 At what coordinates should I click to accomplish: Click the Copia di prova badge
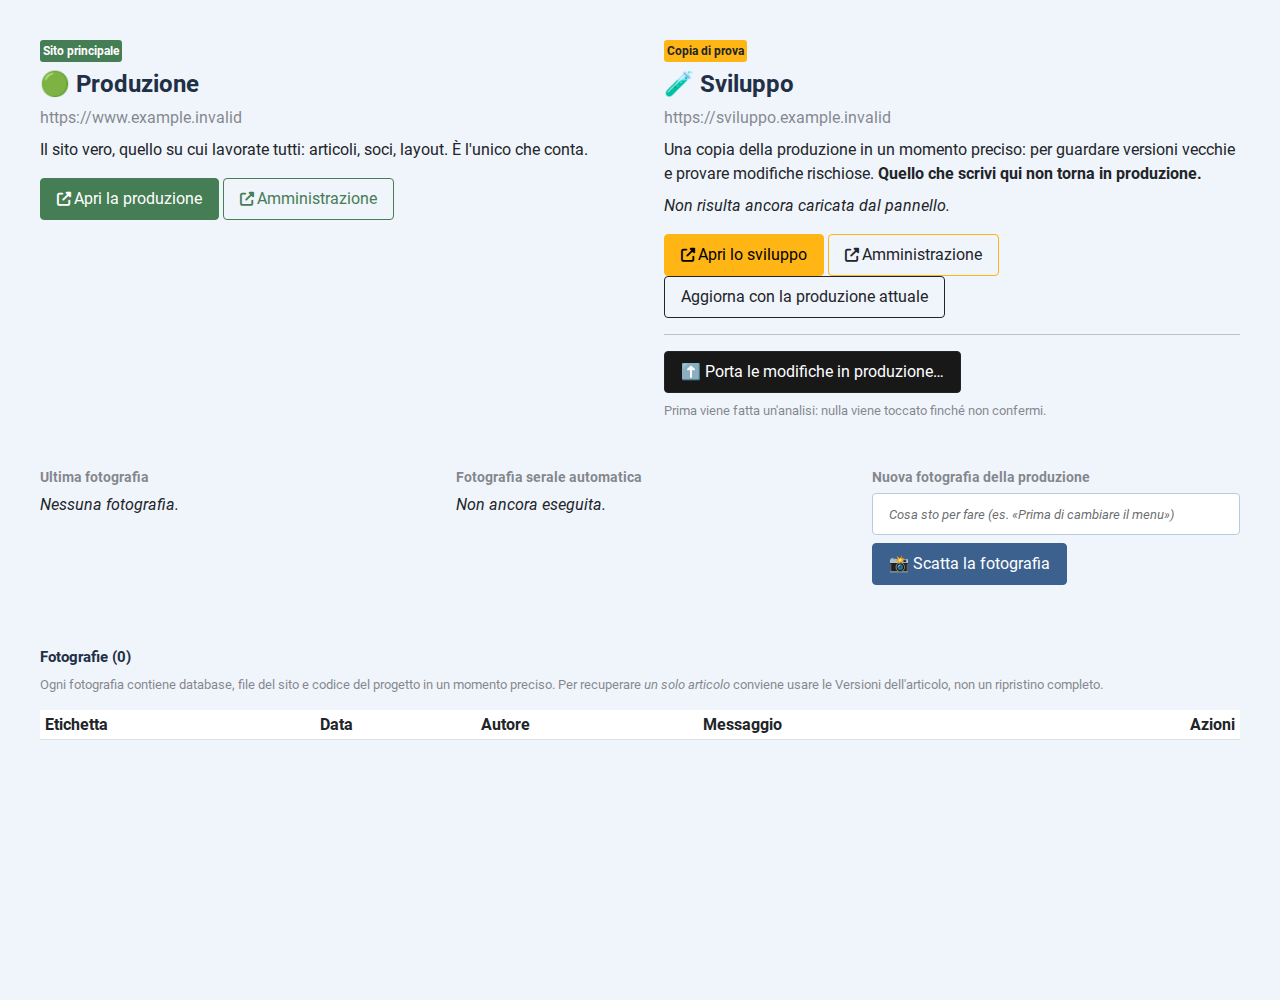[705, 51]
